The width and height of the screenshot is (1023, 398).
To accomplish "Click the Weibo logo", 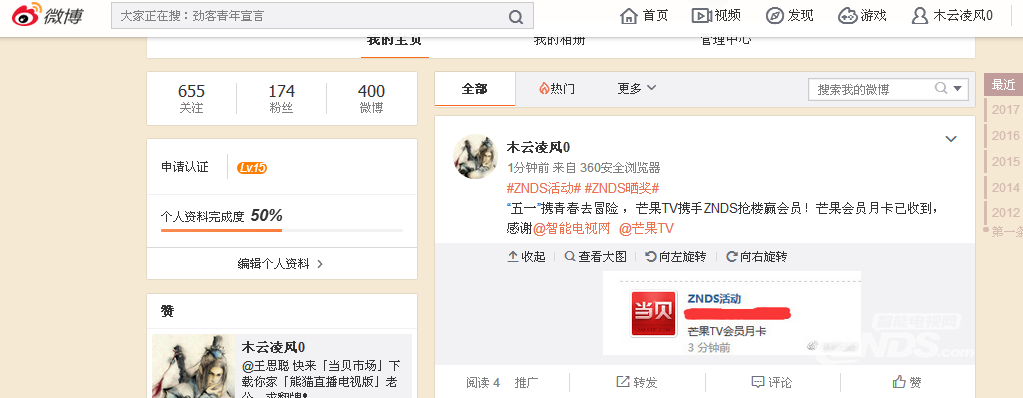I will [x=48, y=15].
